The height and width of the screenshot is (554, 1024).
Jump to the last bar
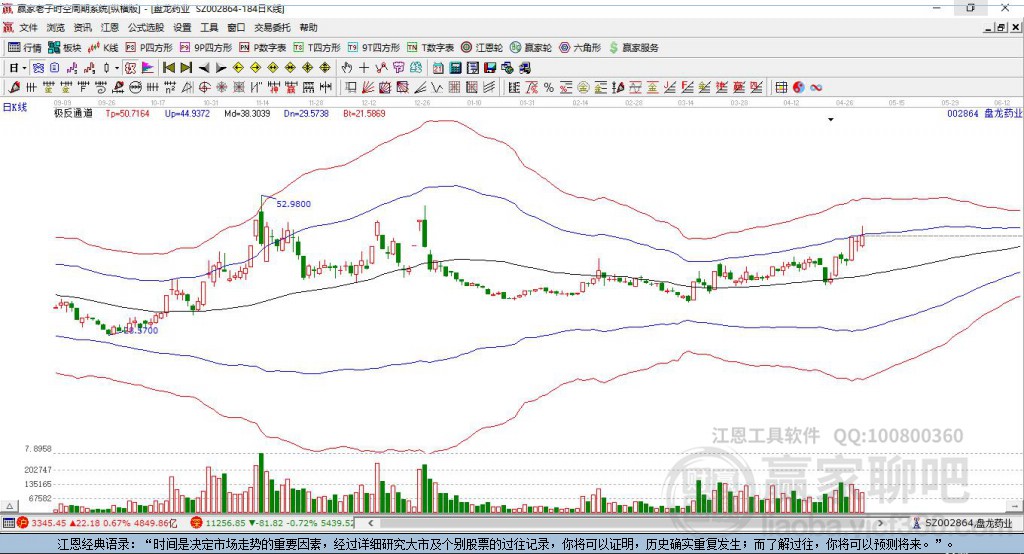tap(186, 68)
